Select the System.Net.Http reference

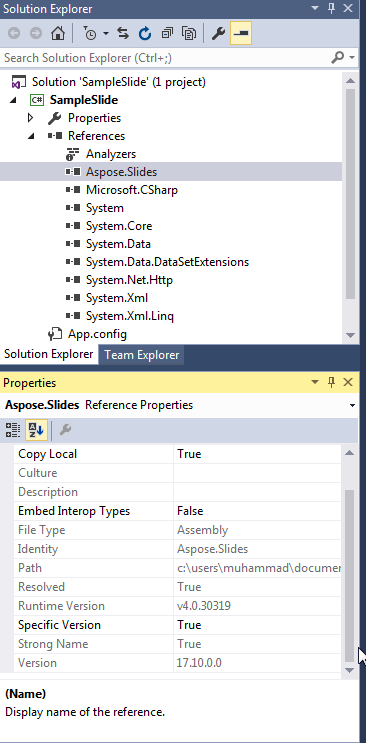[x=129, y=280]
